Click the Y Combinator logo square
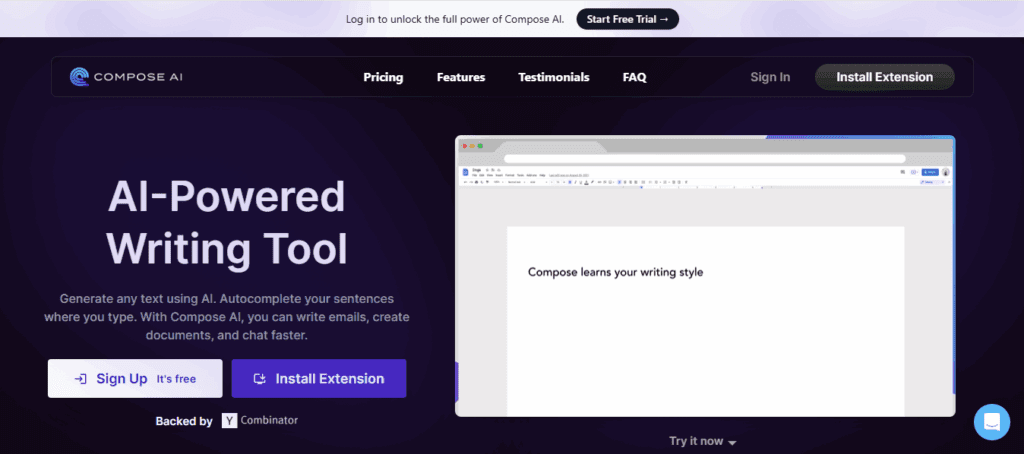The width and height of the screenshot is (1024, 454). coord(229,421)
